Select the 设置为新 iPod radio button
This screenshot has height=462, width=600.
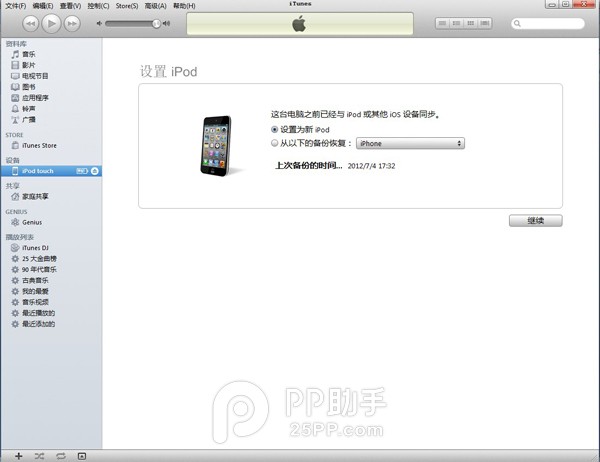tap(274, 130)
